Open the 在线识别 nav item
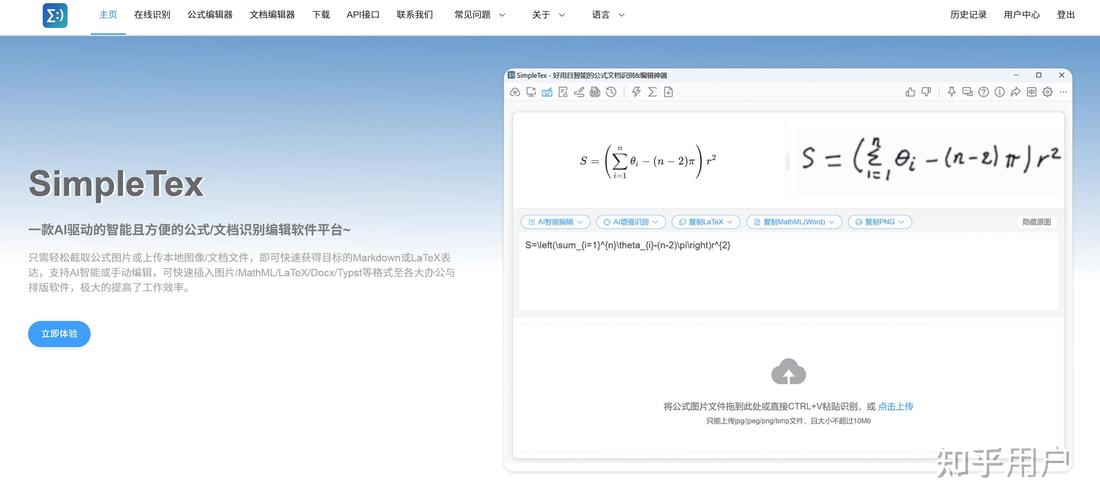The image size is (1100, 500). click(x=152, y=15)
